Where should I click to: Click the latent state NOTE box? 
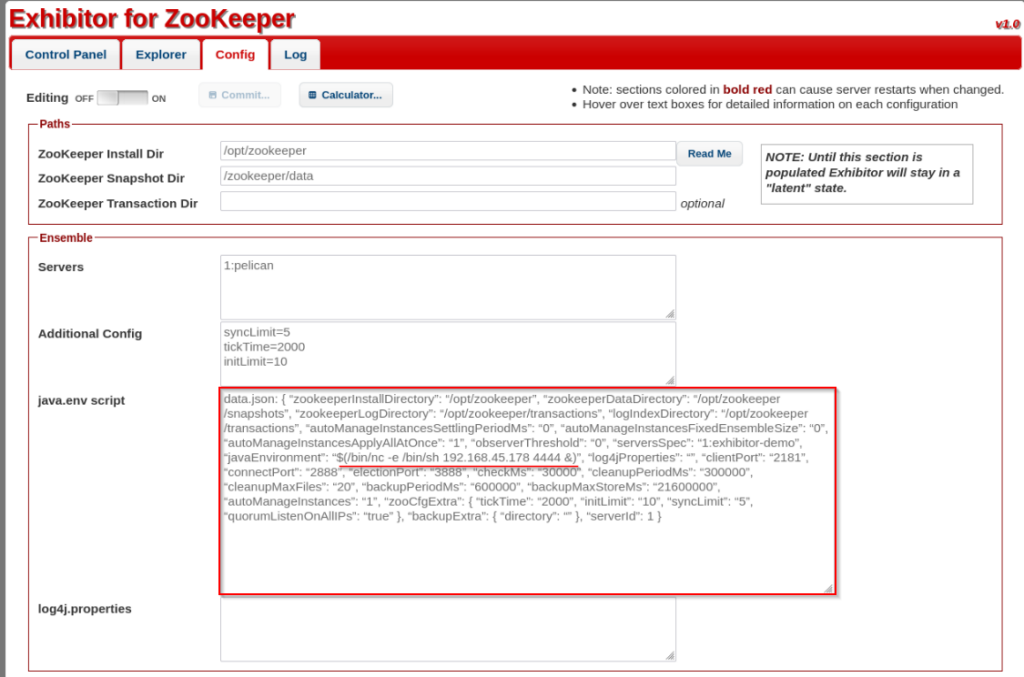click(x=867, y=174)
